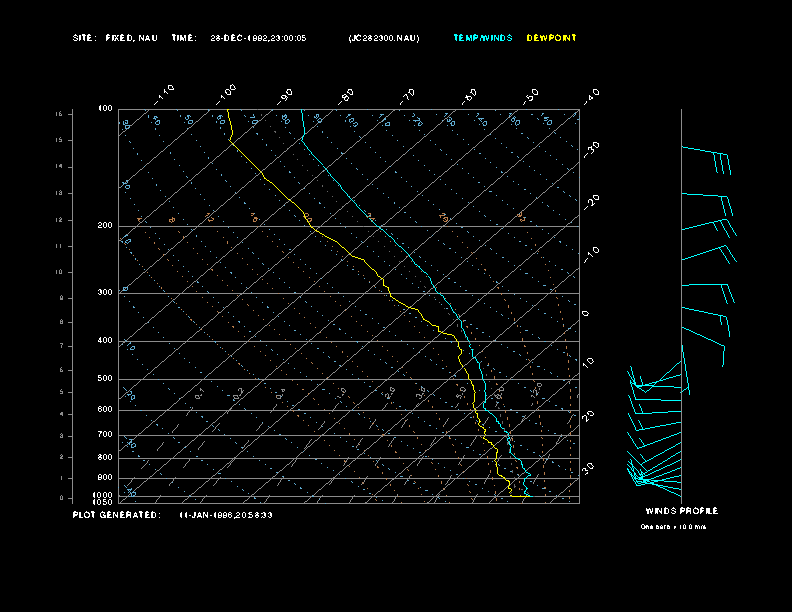
Task: Click the 700 pressure level label
Action: pyautogui.click(x=105, y=435)
